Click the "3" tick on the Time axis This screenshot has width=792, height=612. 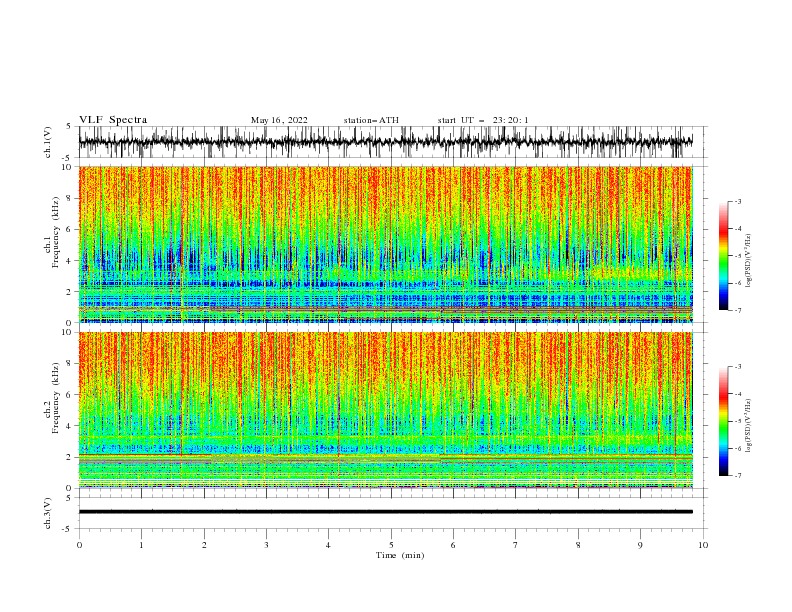pos(266,545)
